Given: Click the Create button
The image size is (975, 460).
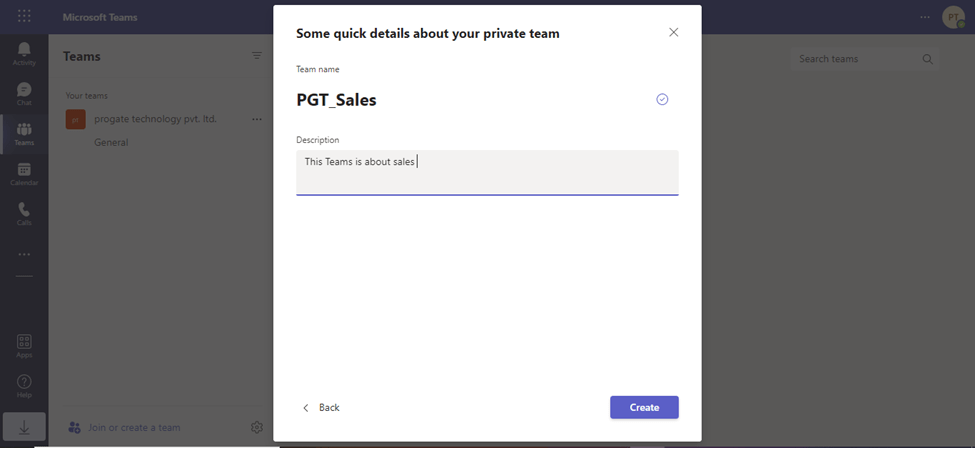Looking at the screenshot, I should (x=644, y=407).
